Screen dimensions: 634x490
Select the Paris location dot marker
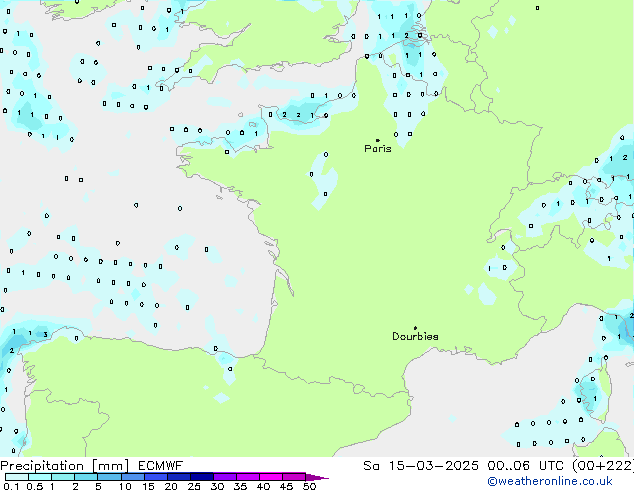click(378, 140)
